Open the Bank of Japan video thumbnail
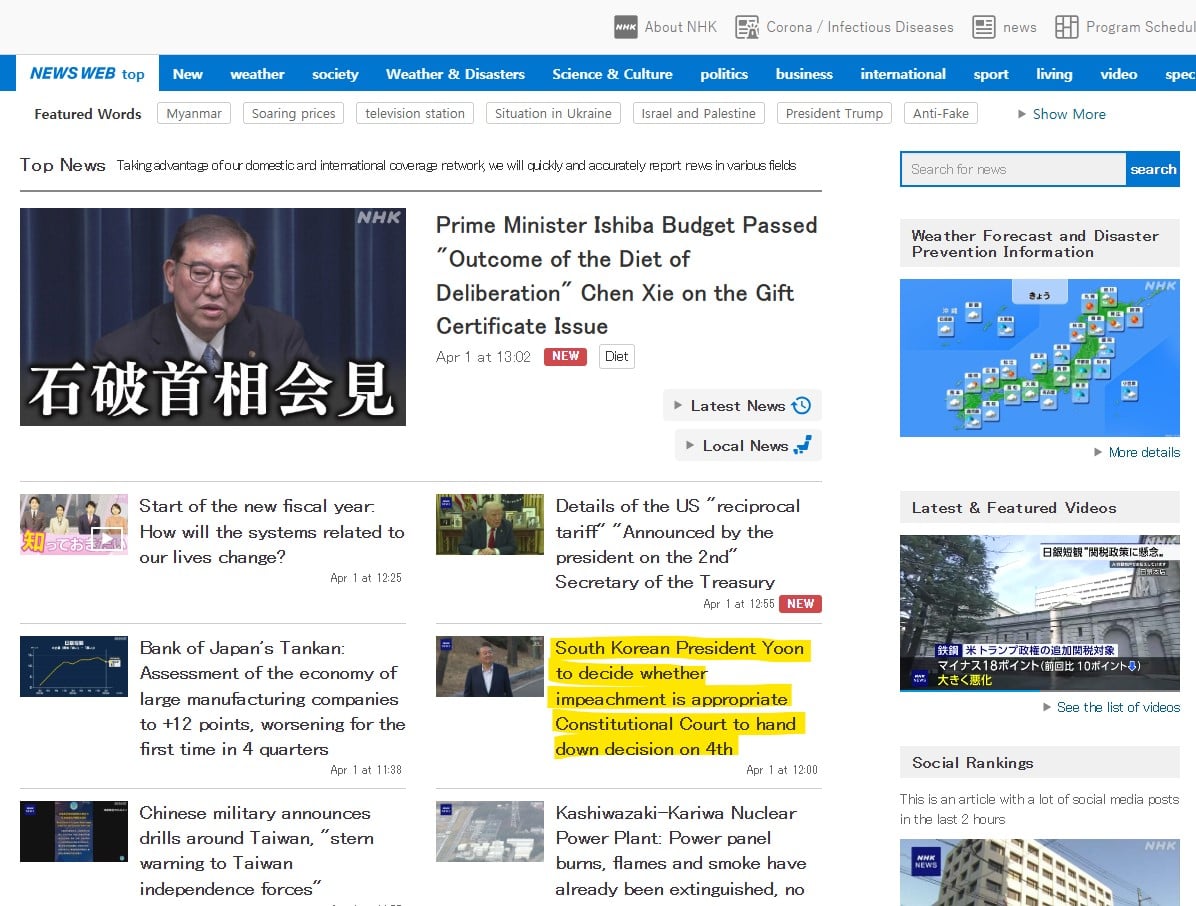 [74, 667]
